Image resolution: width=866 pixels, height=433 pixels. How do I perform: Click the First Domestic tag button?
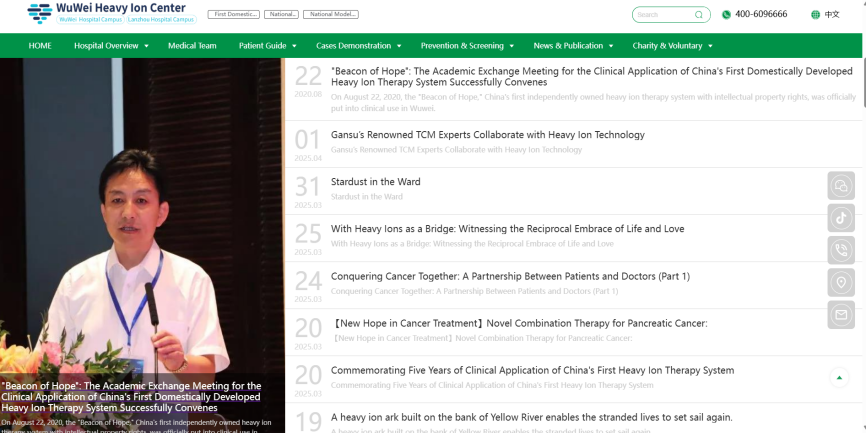pyautogui.click(x=233, y=14)
